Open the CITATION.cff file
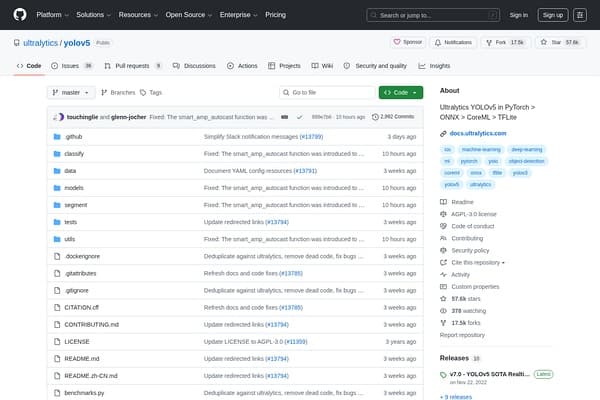The image size is (600, 400). click(x=82, y=307)
